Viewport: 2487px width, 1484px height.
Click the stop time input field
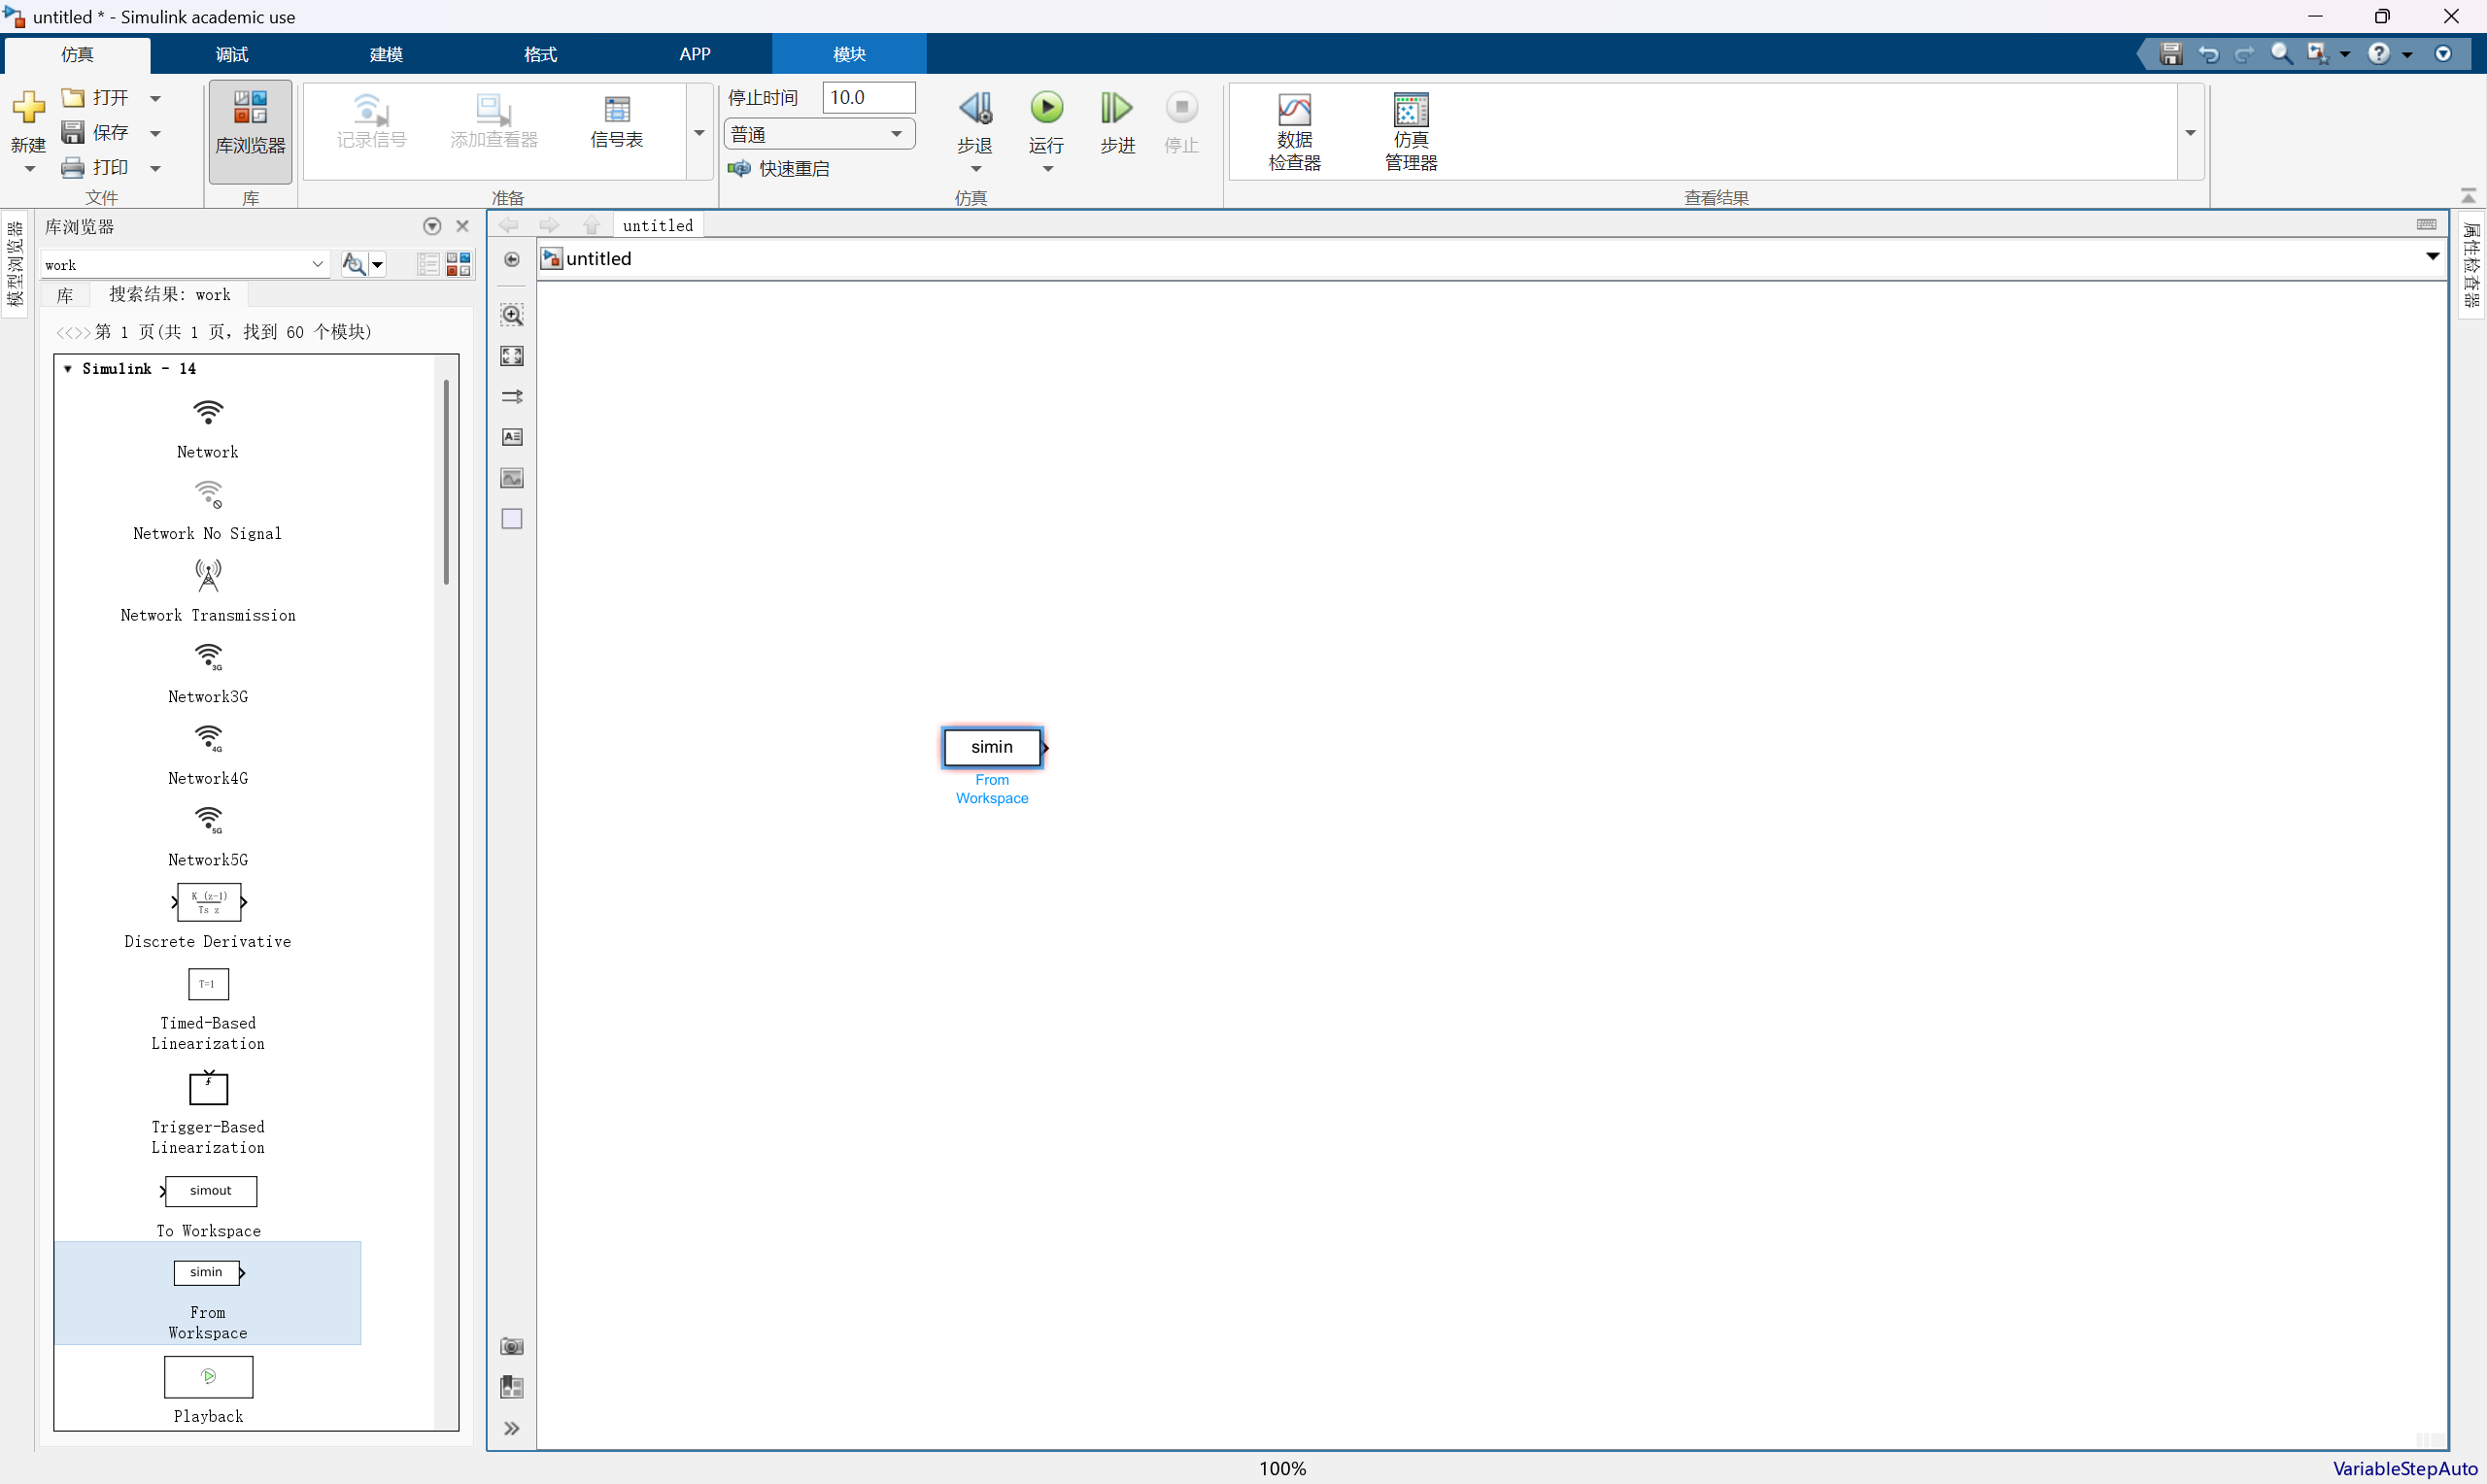(867, 97)
